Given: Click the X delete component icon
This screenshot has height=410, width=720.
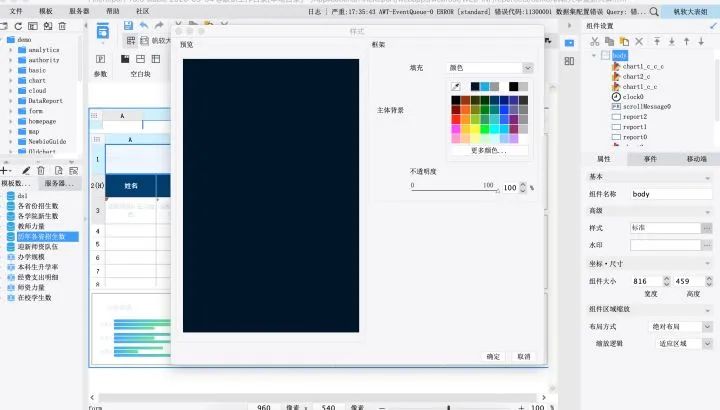Looking at the screenshot, I should pyautogui.click(x=639, y=41).
